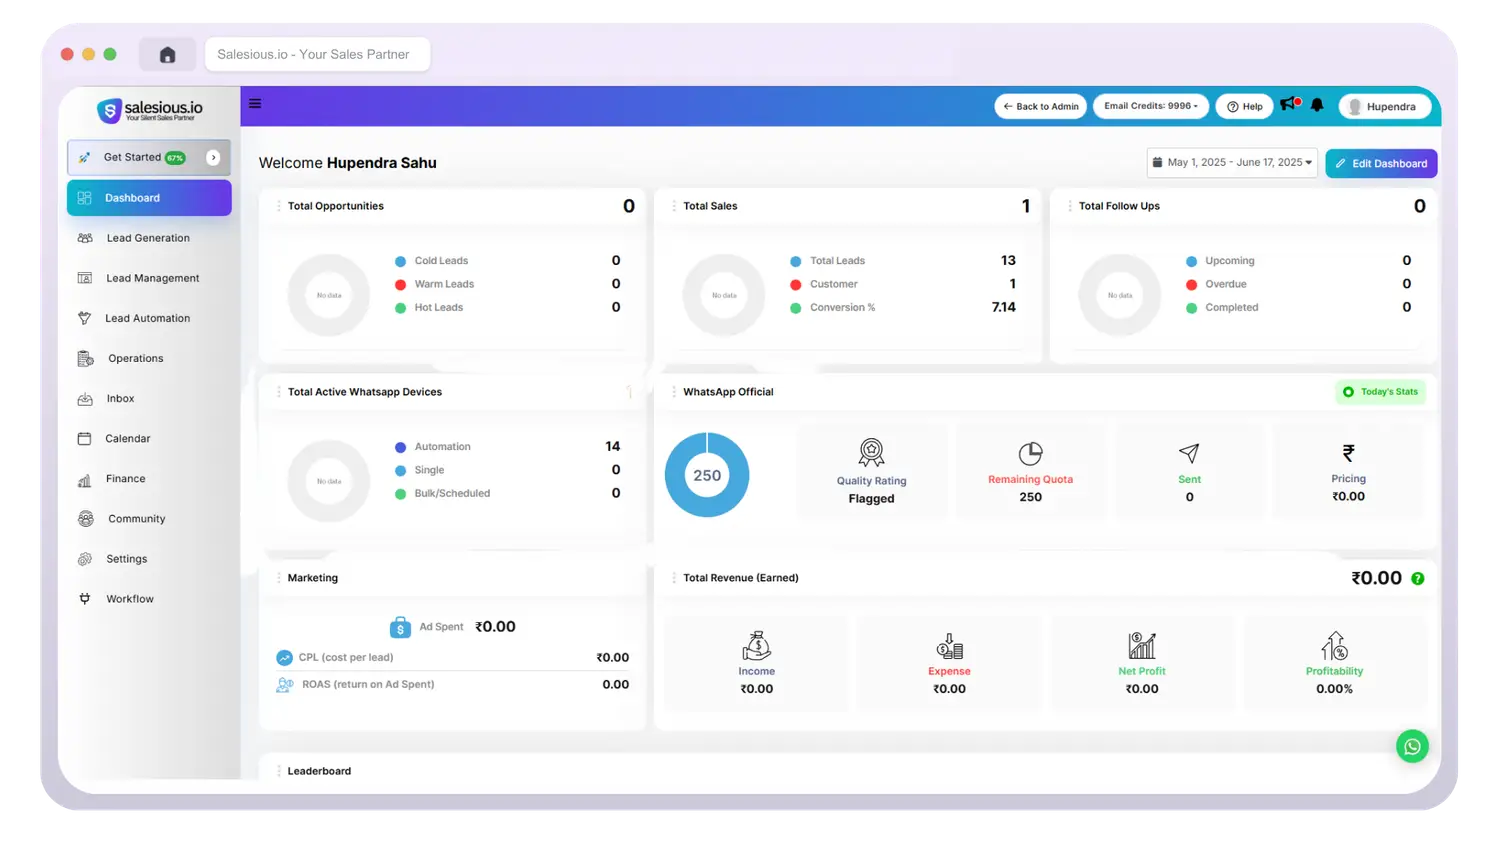Open the notification bell icon
This screenshot has height=844, width=1500.
coord(1317,105)
